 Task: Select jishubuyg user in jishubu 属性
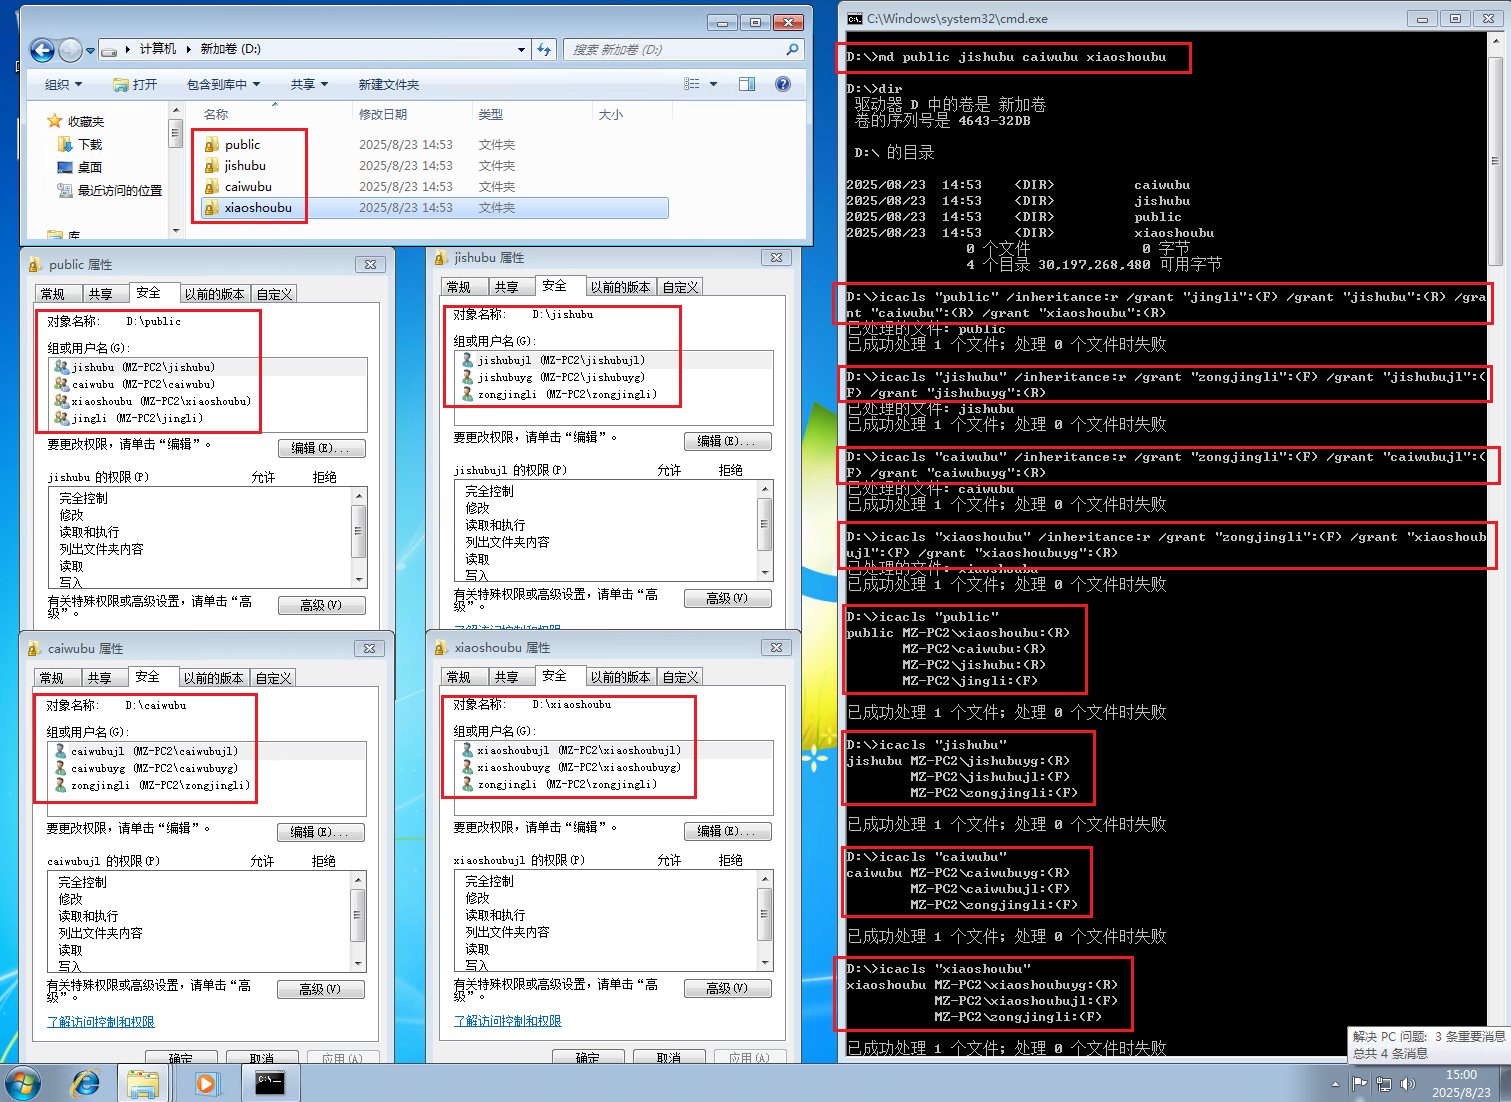554,377
